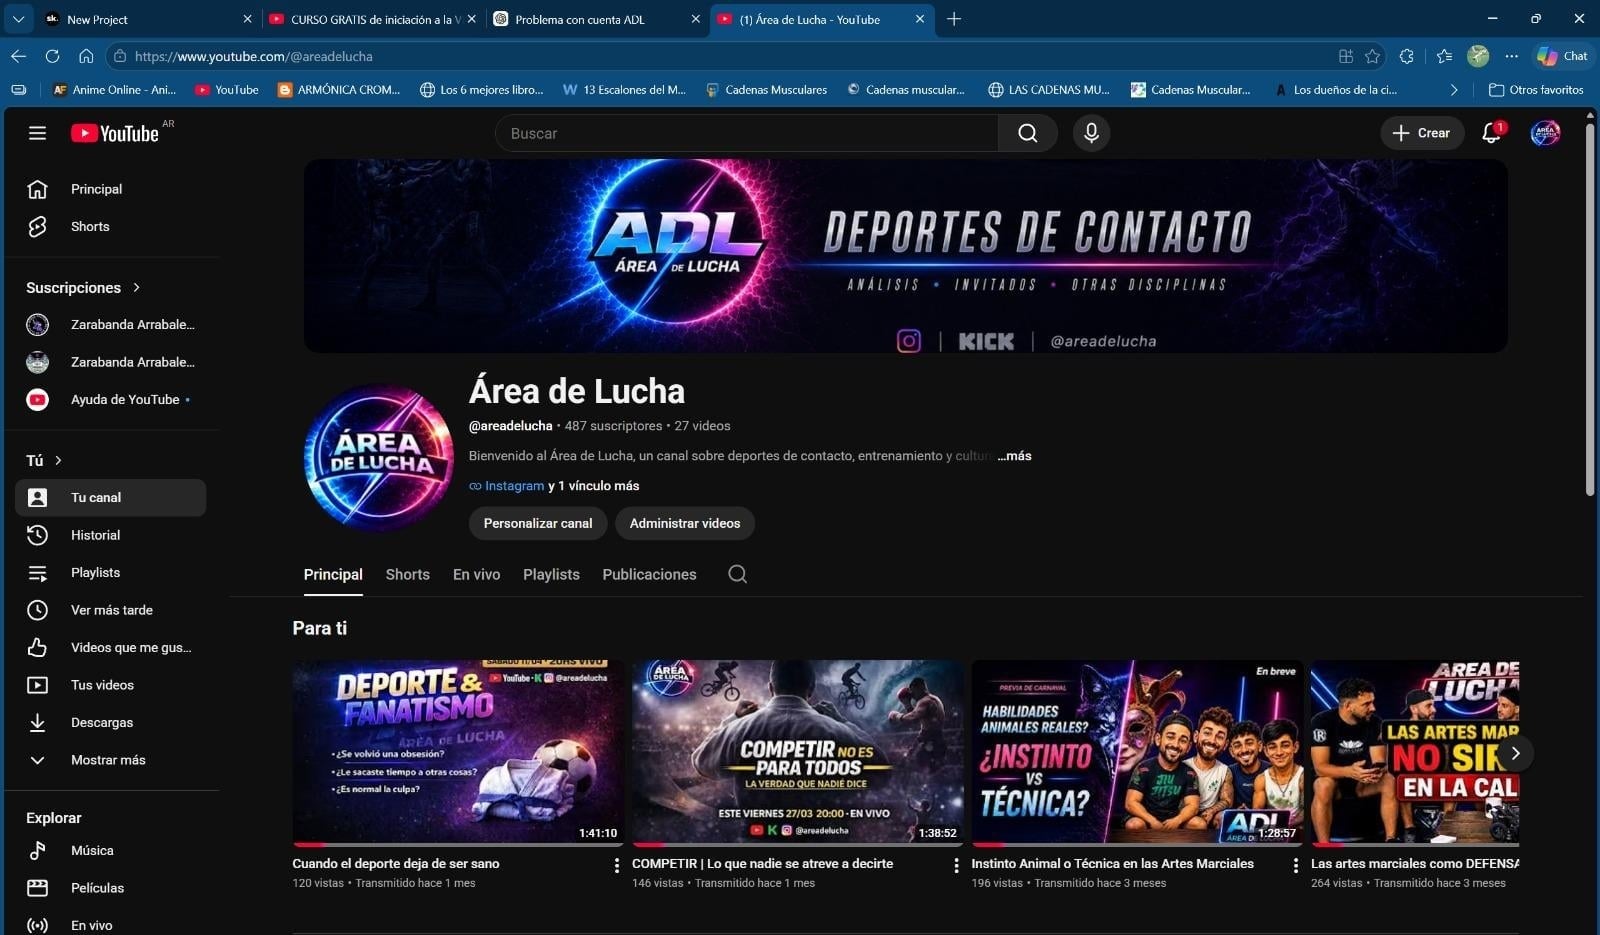Open the Anime Online bookmark
This screenshot has width=1600, height=935.
114,90
